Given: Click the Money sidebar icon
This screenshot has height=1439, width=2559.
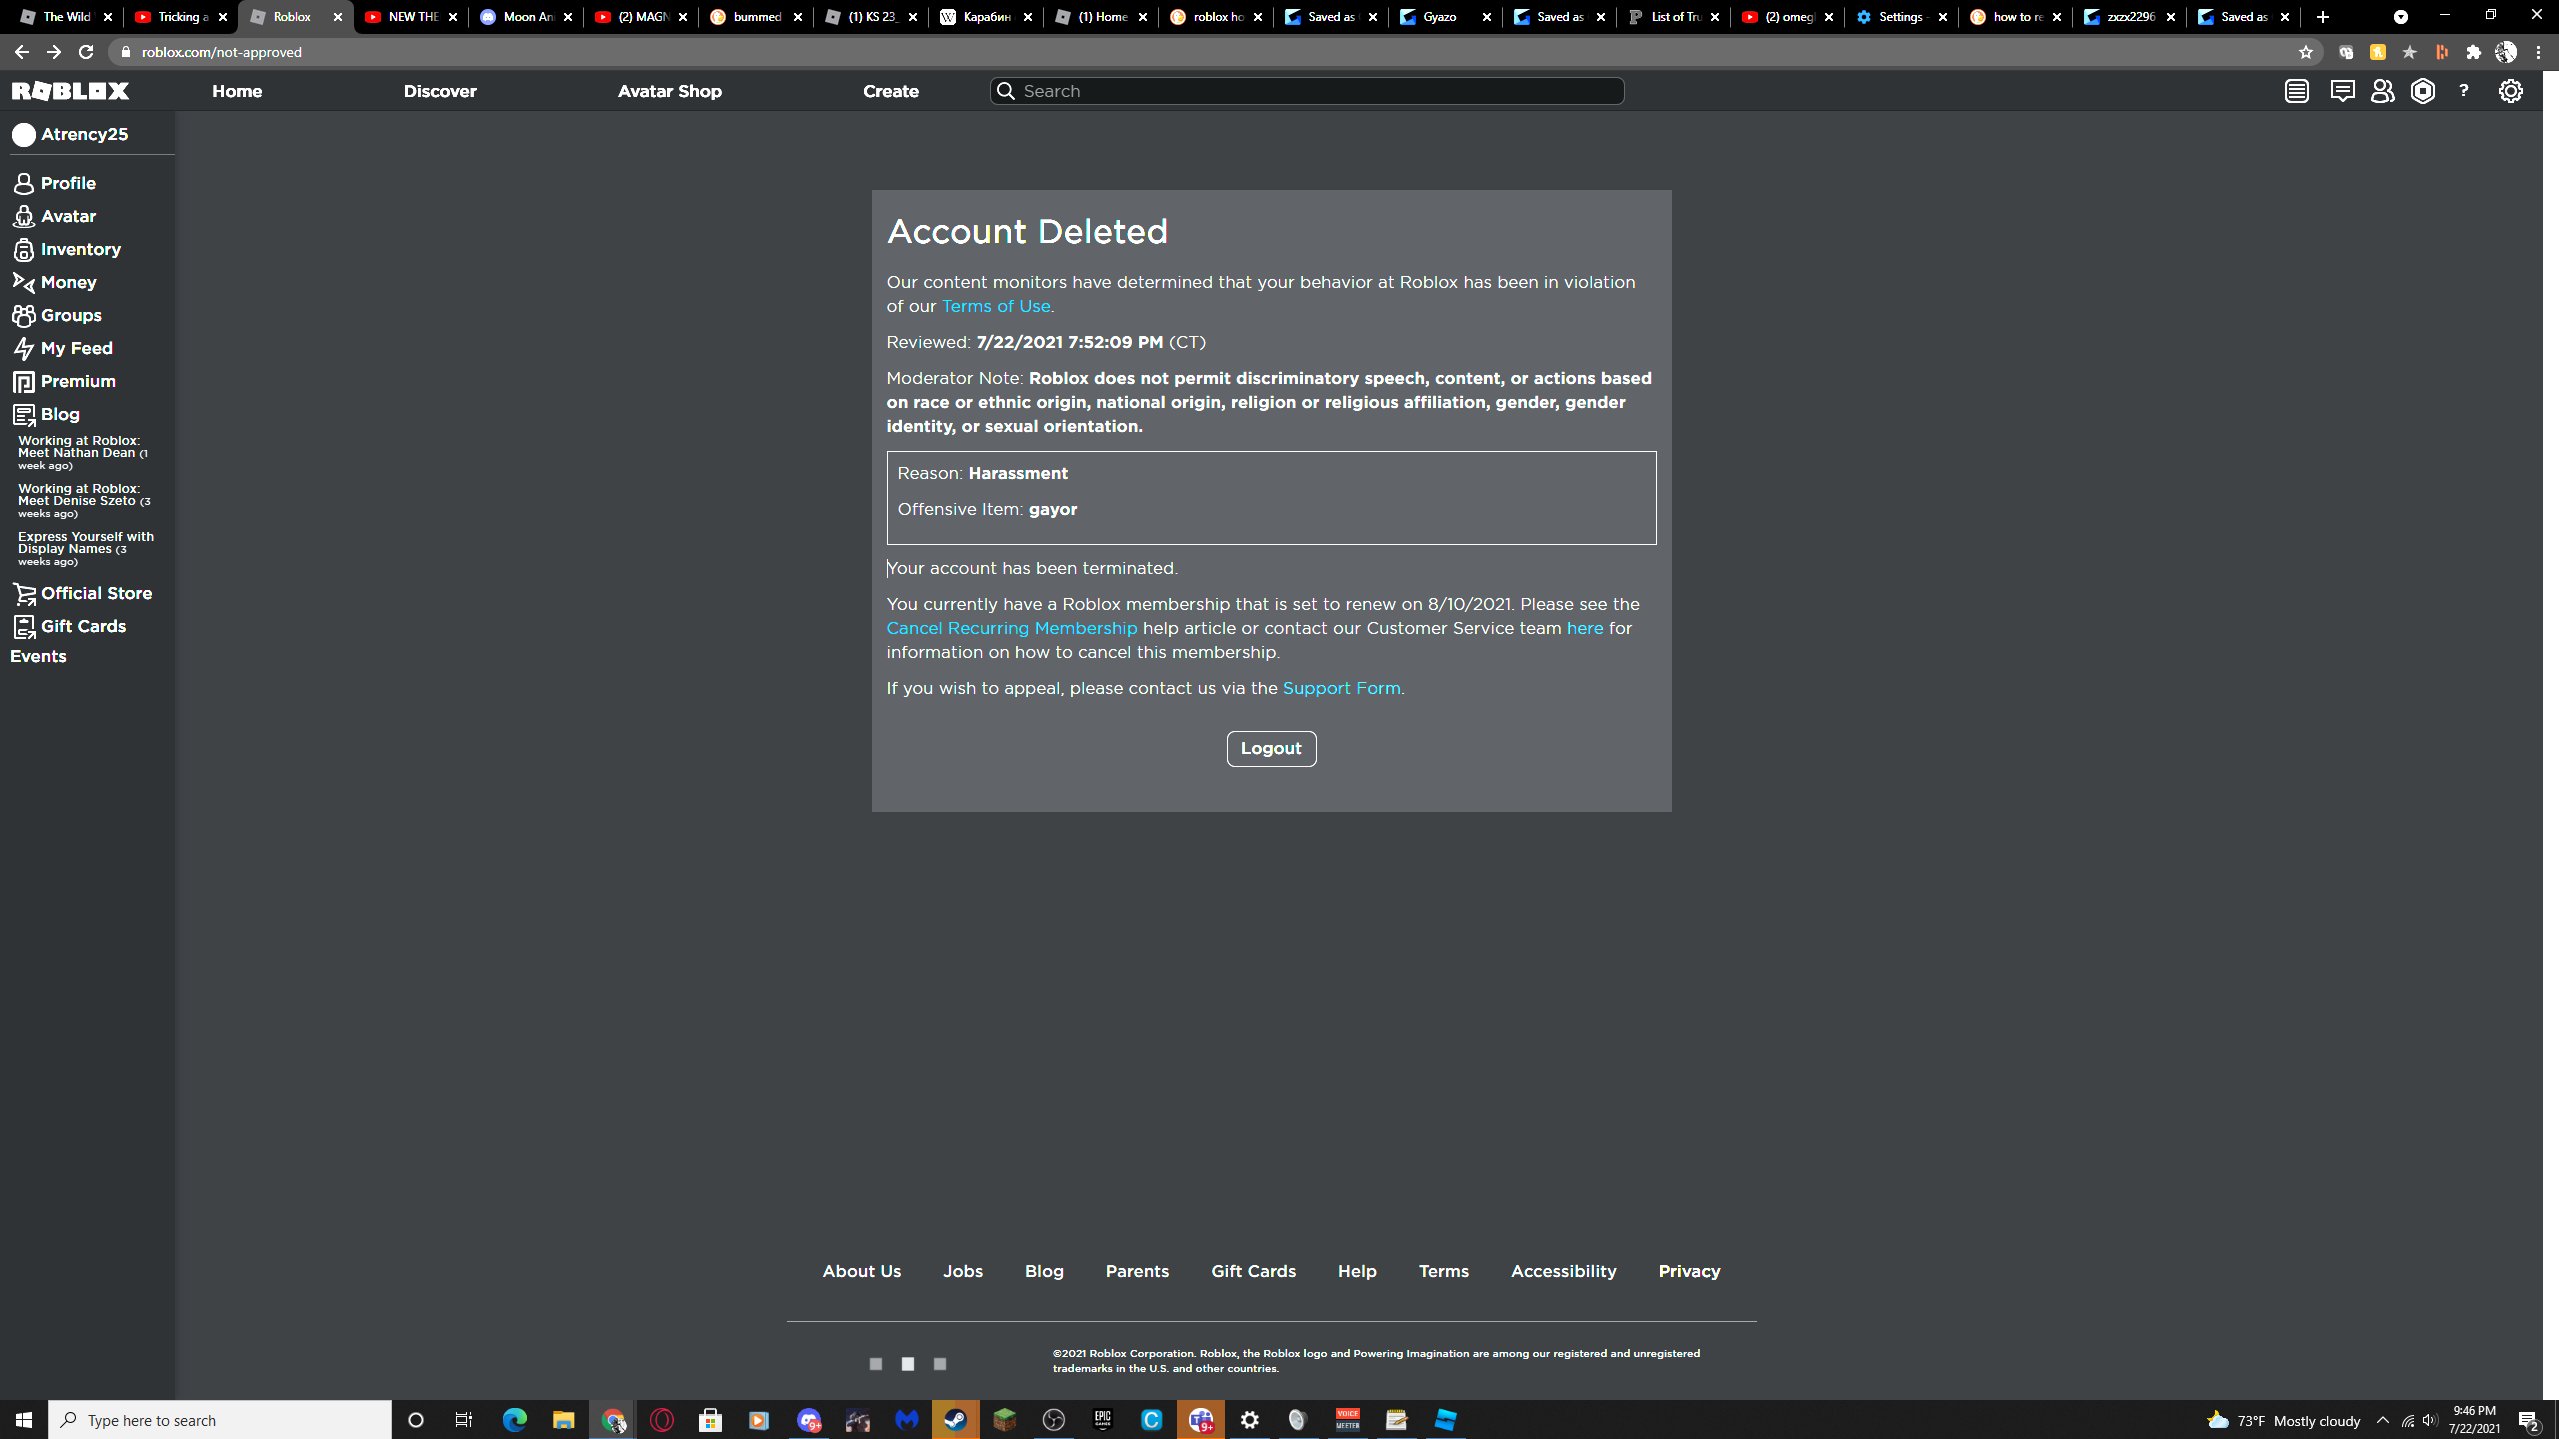Looking at the screenshot, I should pos(24,283).
